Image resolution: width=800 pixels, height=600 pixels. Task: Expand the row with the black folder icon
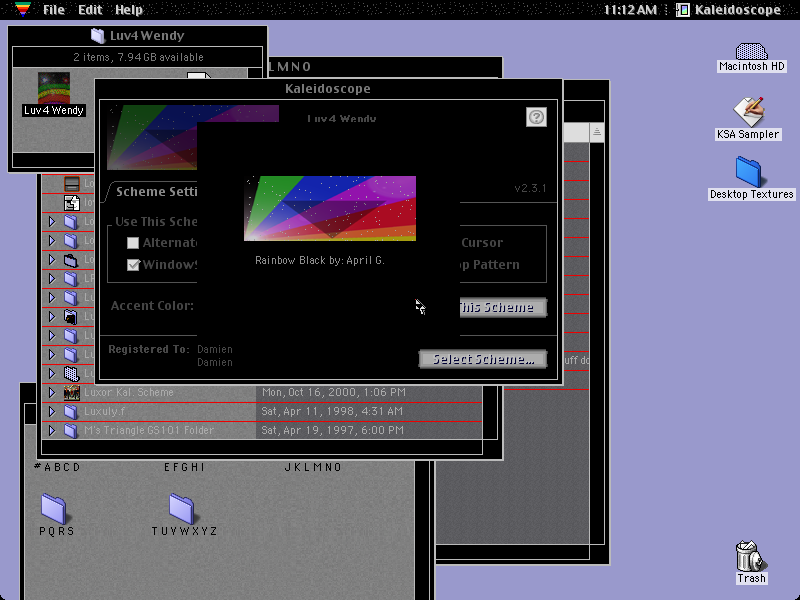pyautogui.click(x=52, y=316)
